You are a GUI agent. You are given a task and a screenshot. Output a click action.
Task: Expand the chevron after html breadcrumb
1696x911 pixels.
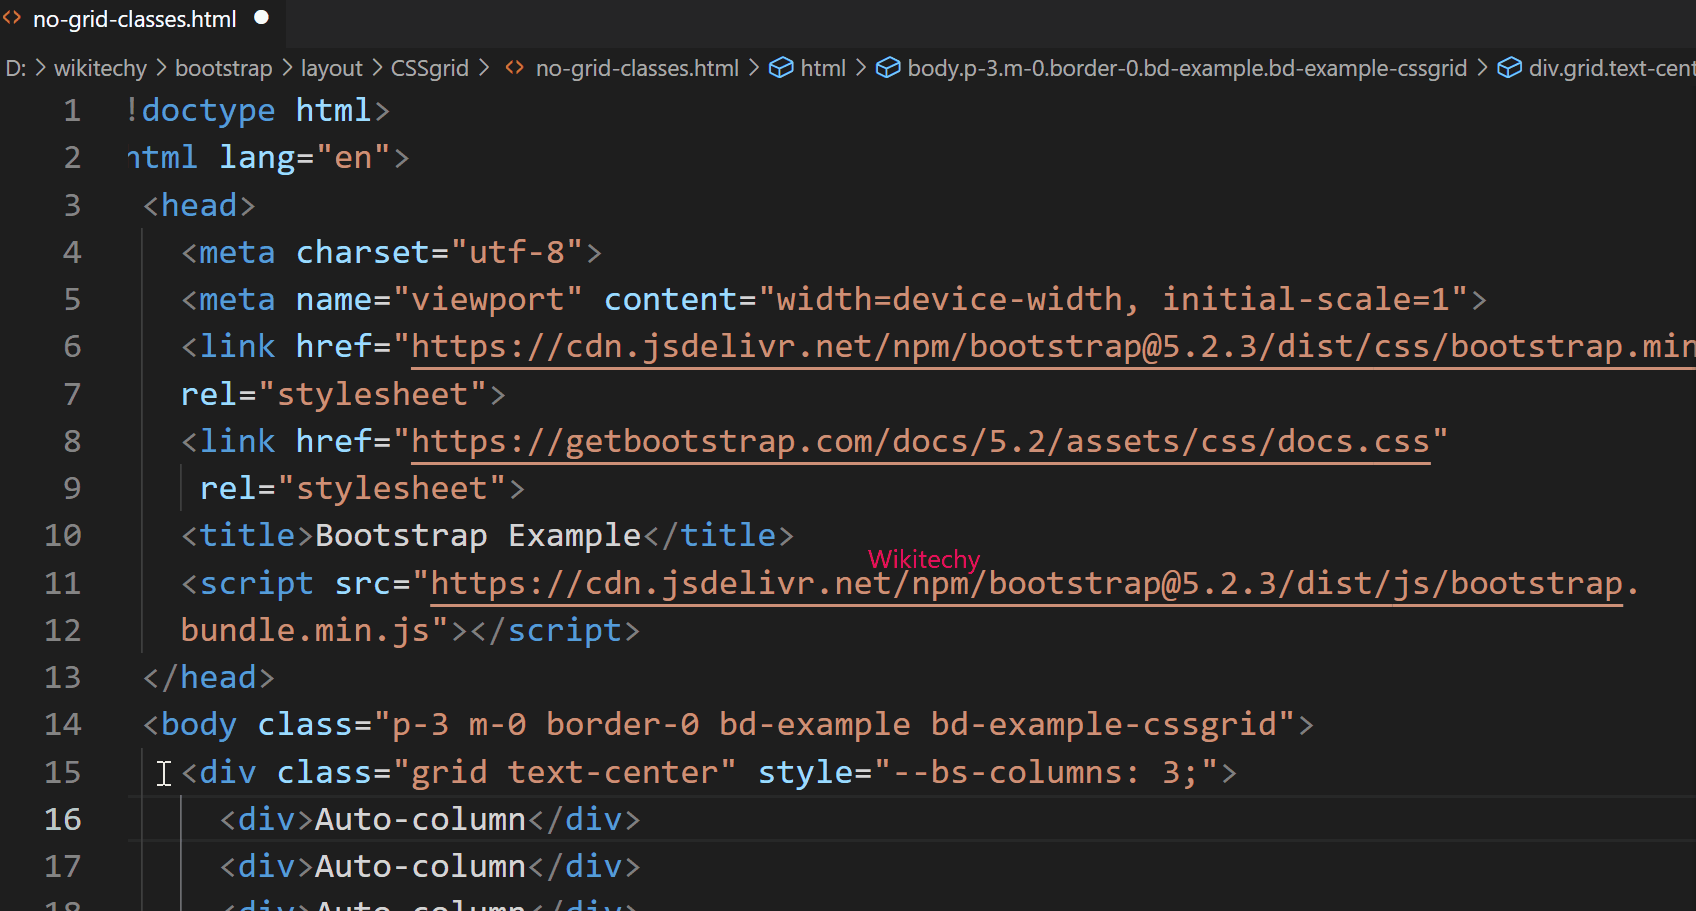[x=860, y=67]
